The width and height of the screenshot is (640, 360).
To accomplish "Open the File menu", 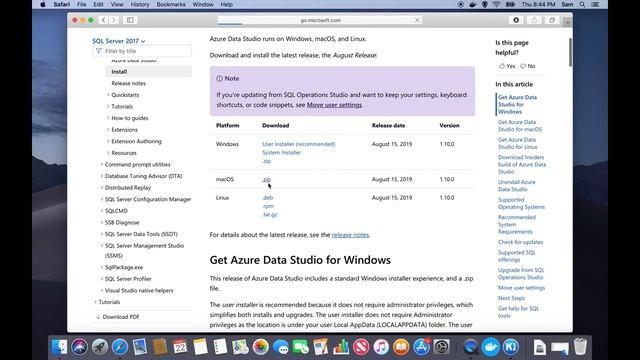I will (82, 4).
